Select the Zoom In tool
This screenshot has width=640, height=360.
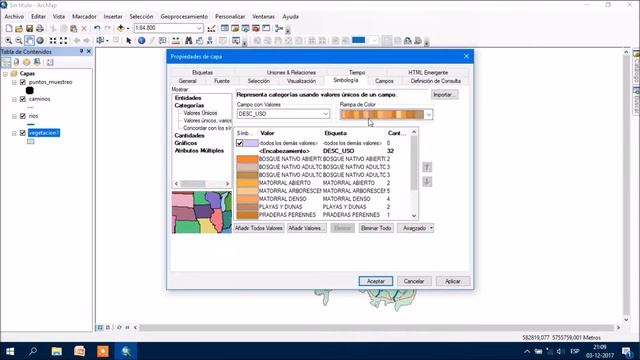coord(8,40)
